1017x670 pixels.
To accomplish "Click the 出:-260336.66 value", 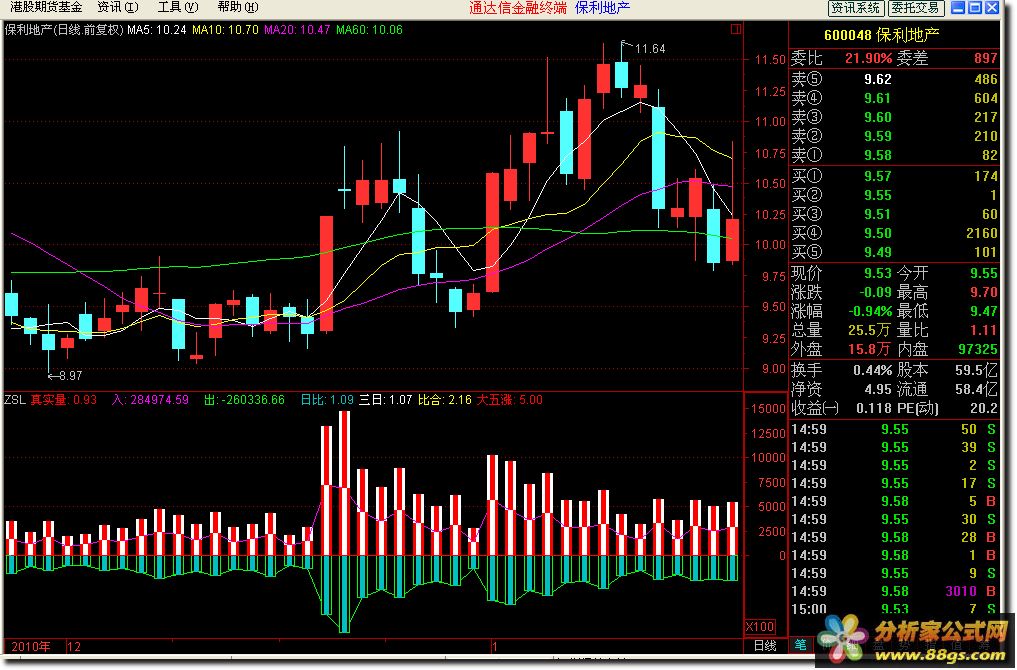I will click(244, 400).
